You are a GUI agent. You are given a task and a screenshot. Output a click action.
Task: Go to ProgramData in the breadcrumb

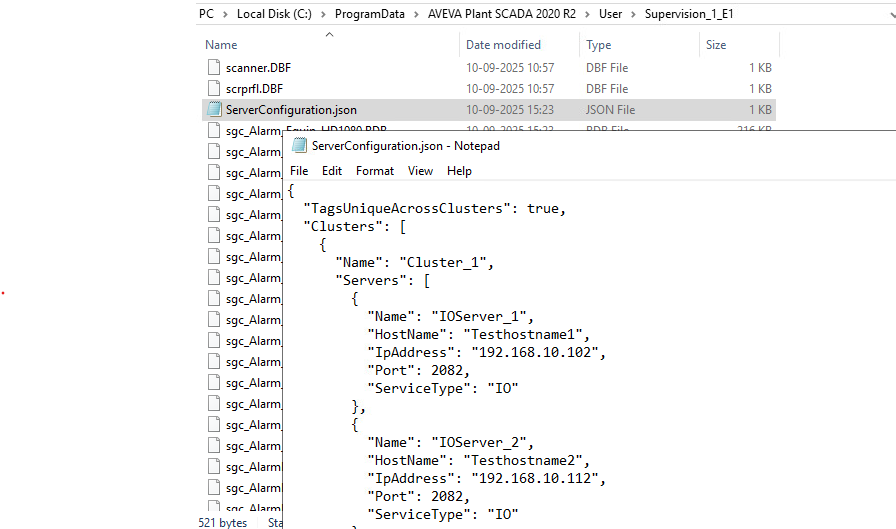(x=370, y=14)
